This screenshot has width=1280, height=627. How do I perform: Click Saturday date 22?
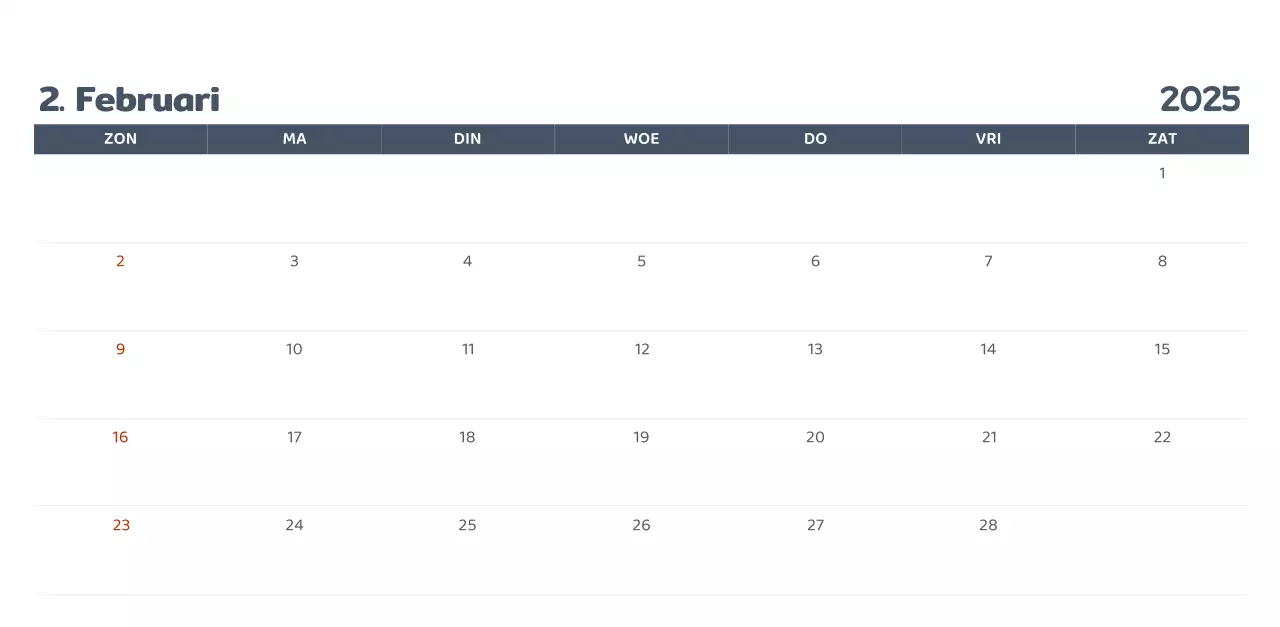point(1162,437)
